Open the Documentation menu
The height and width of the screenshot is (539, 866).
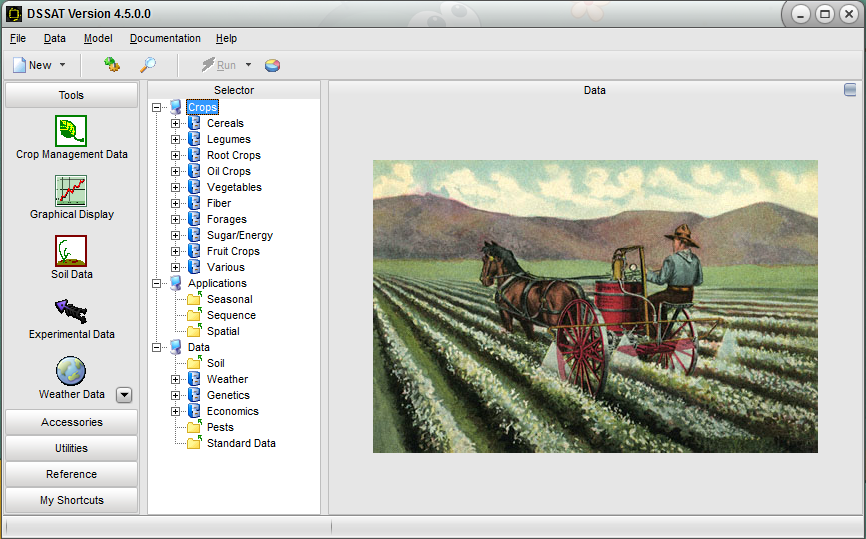tap(165, 38)
